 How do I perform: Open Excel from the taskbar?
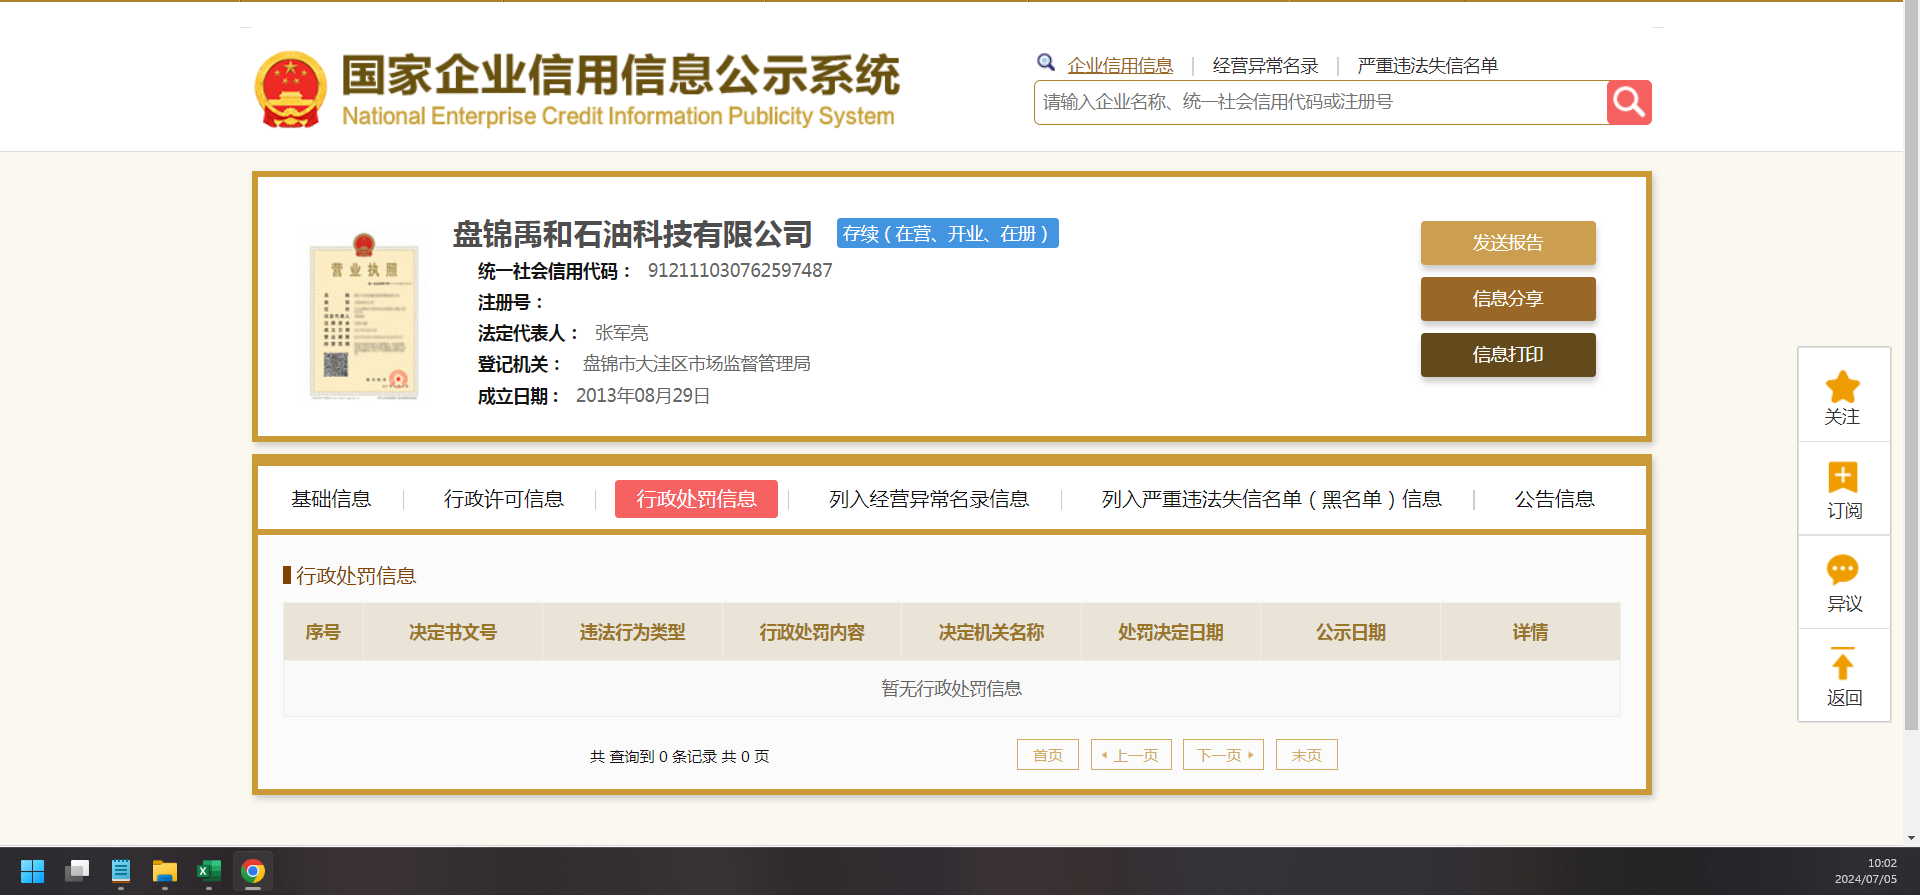click(209, 871)
